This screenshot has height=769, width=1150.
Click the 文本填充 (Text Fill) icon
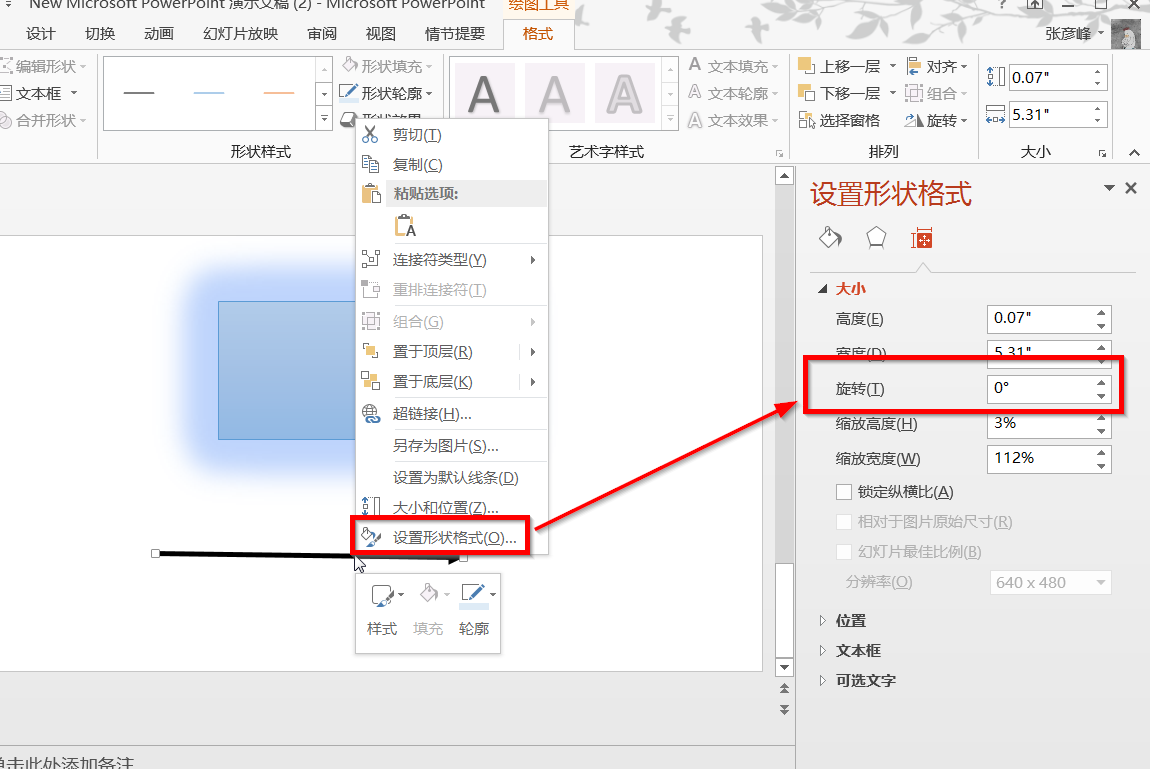(695, 67)
